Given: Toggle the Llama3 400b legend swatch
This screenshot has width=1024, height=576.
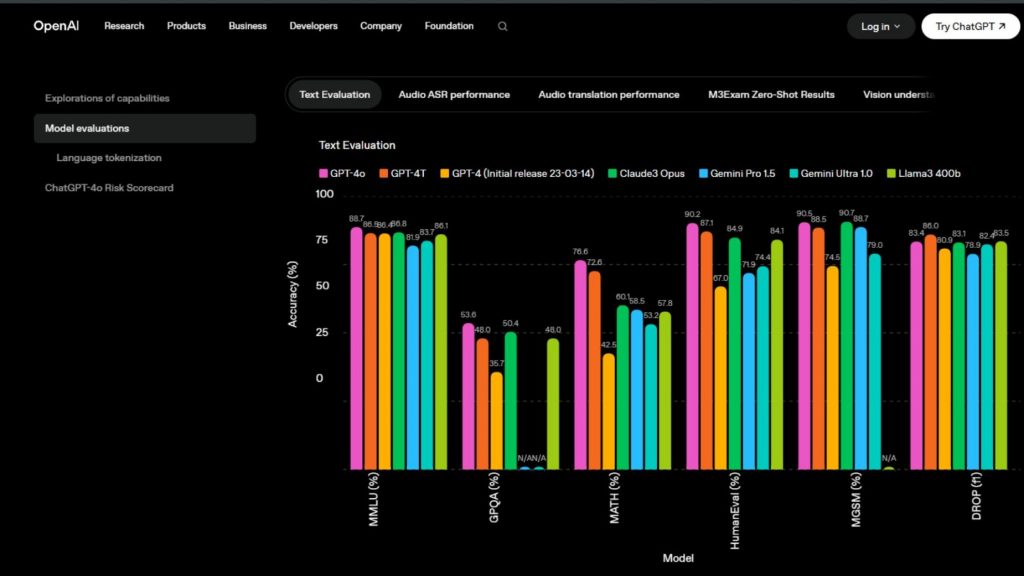Looking at the screenshot, I should 891,174.
